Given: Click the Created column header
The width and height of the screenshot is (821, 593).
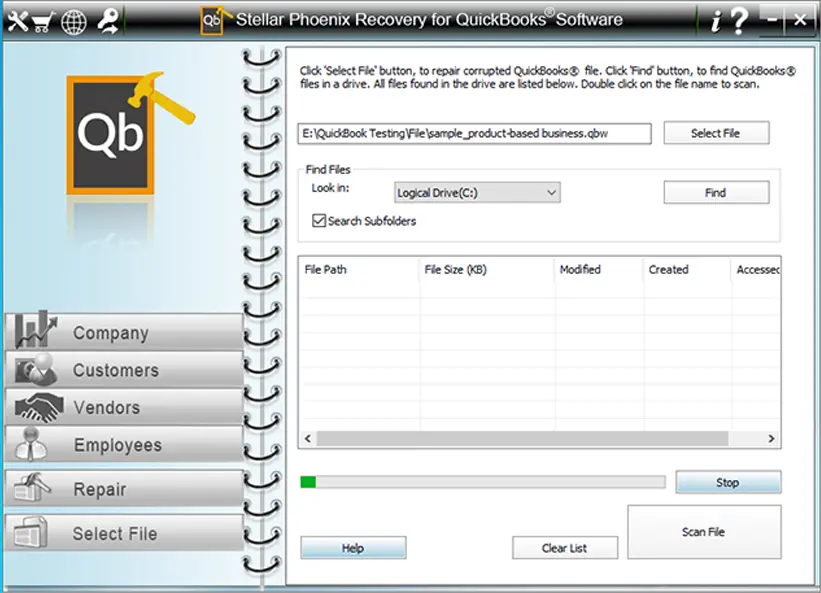Looking at the screenshot, I should (686, 270).
